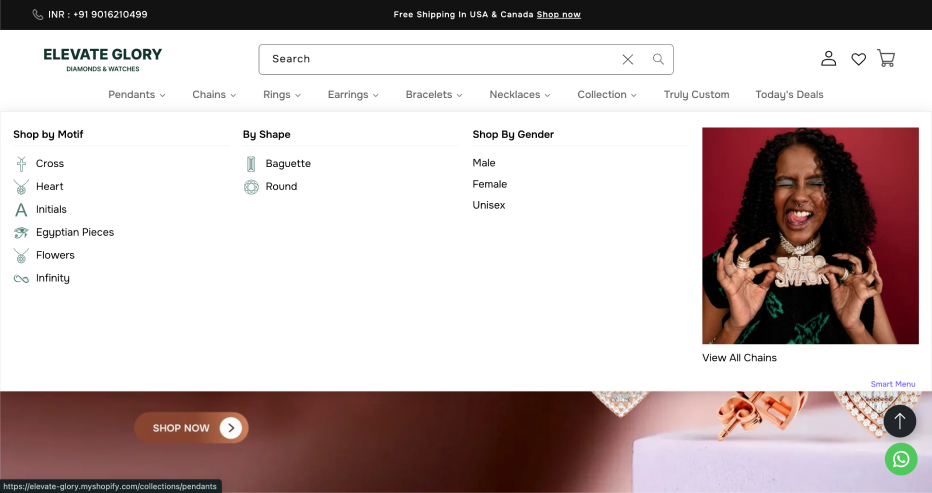
Task: Click the Cross motif icon
Action: click(21, 164)
